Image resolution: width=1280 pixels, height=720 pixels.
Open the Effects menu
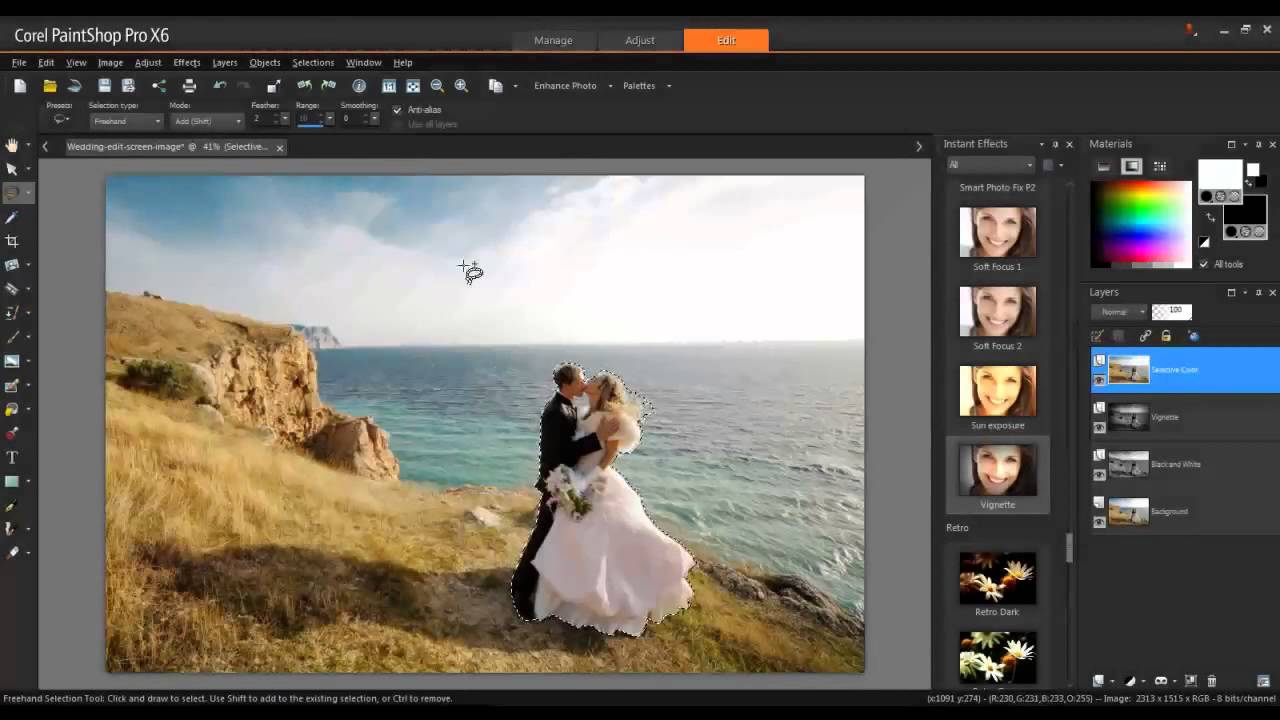pyautogui.click(x=187, y=62)
